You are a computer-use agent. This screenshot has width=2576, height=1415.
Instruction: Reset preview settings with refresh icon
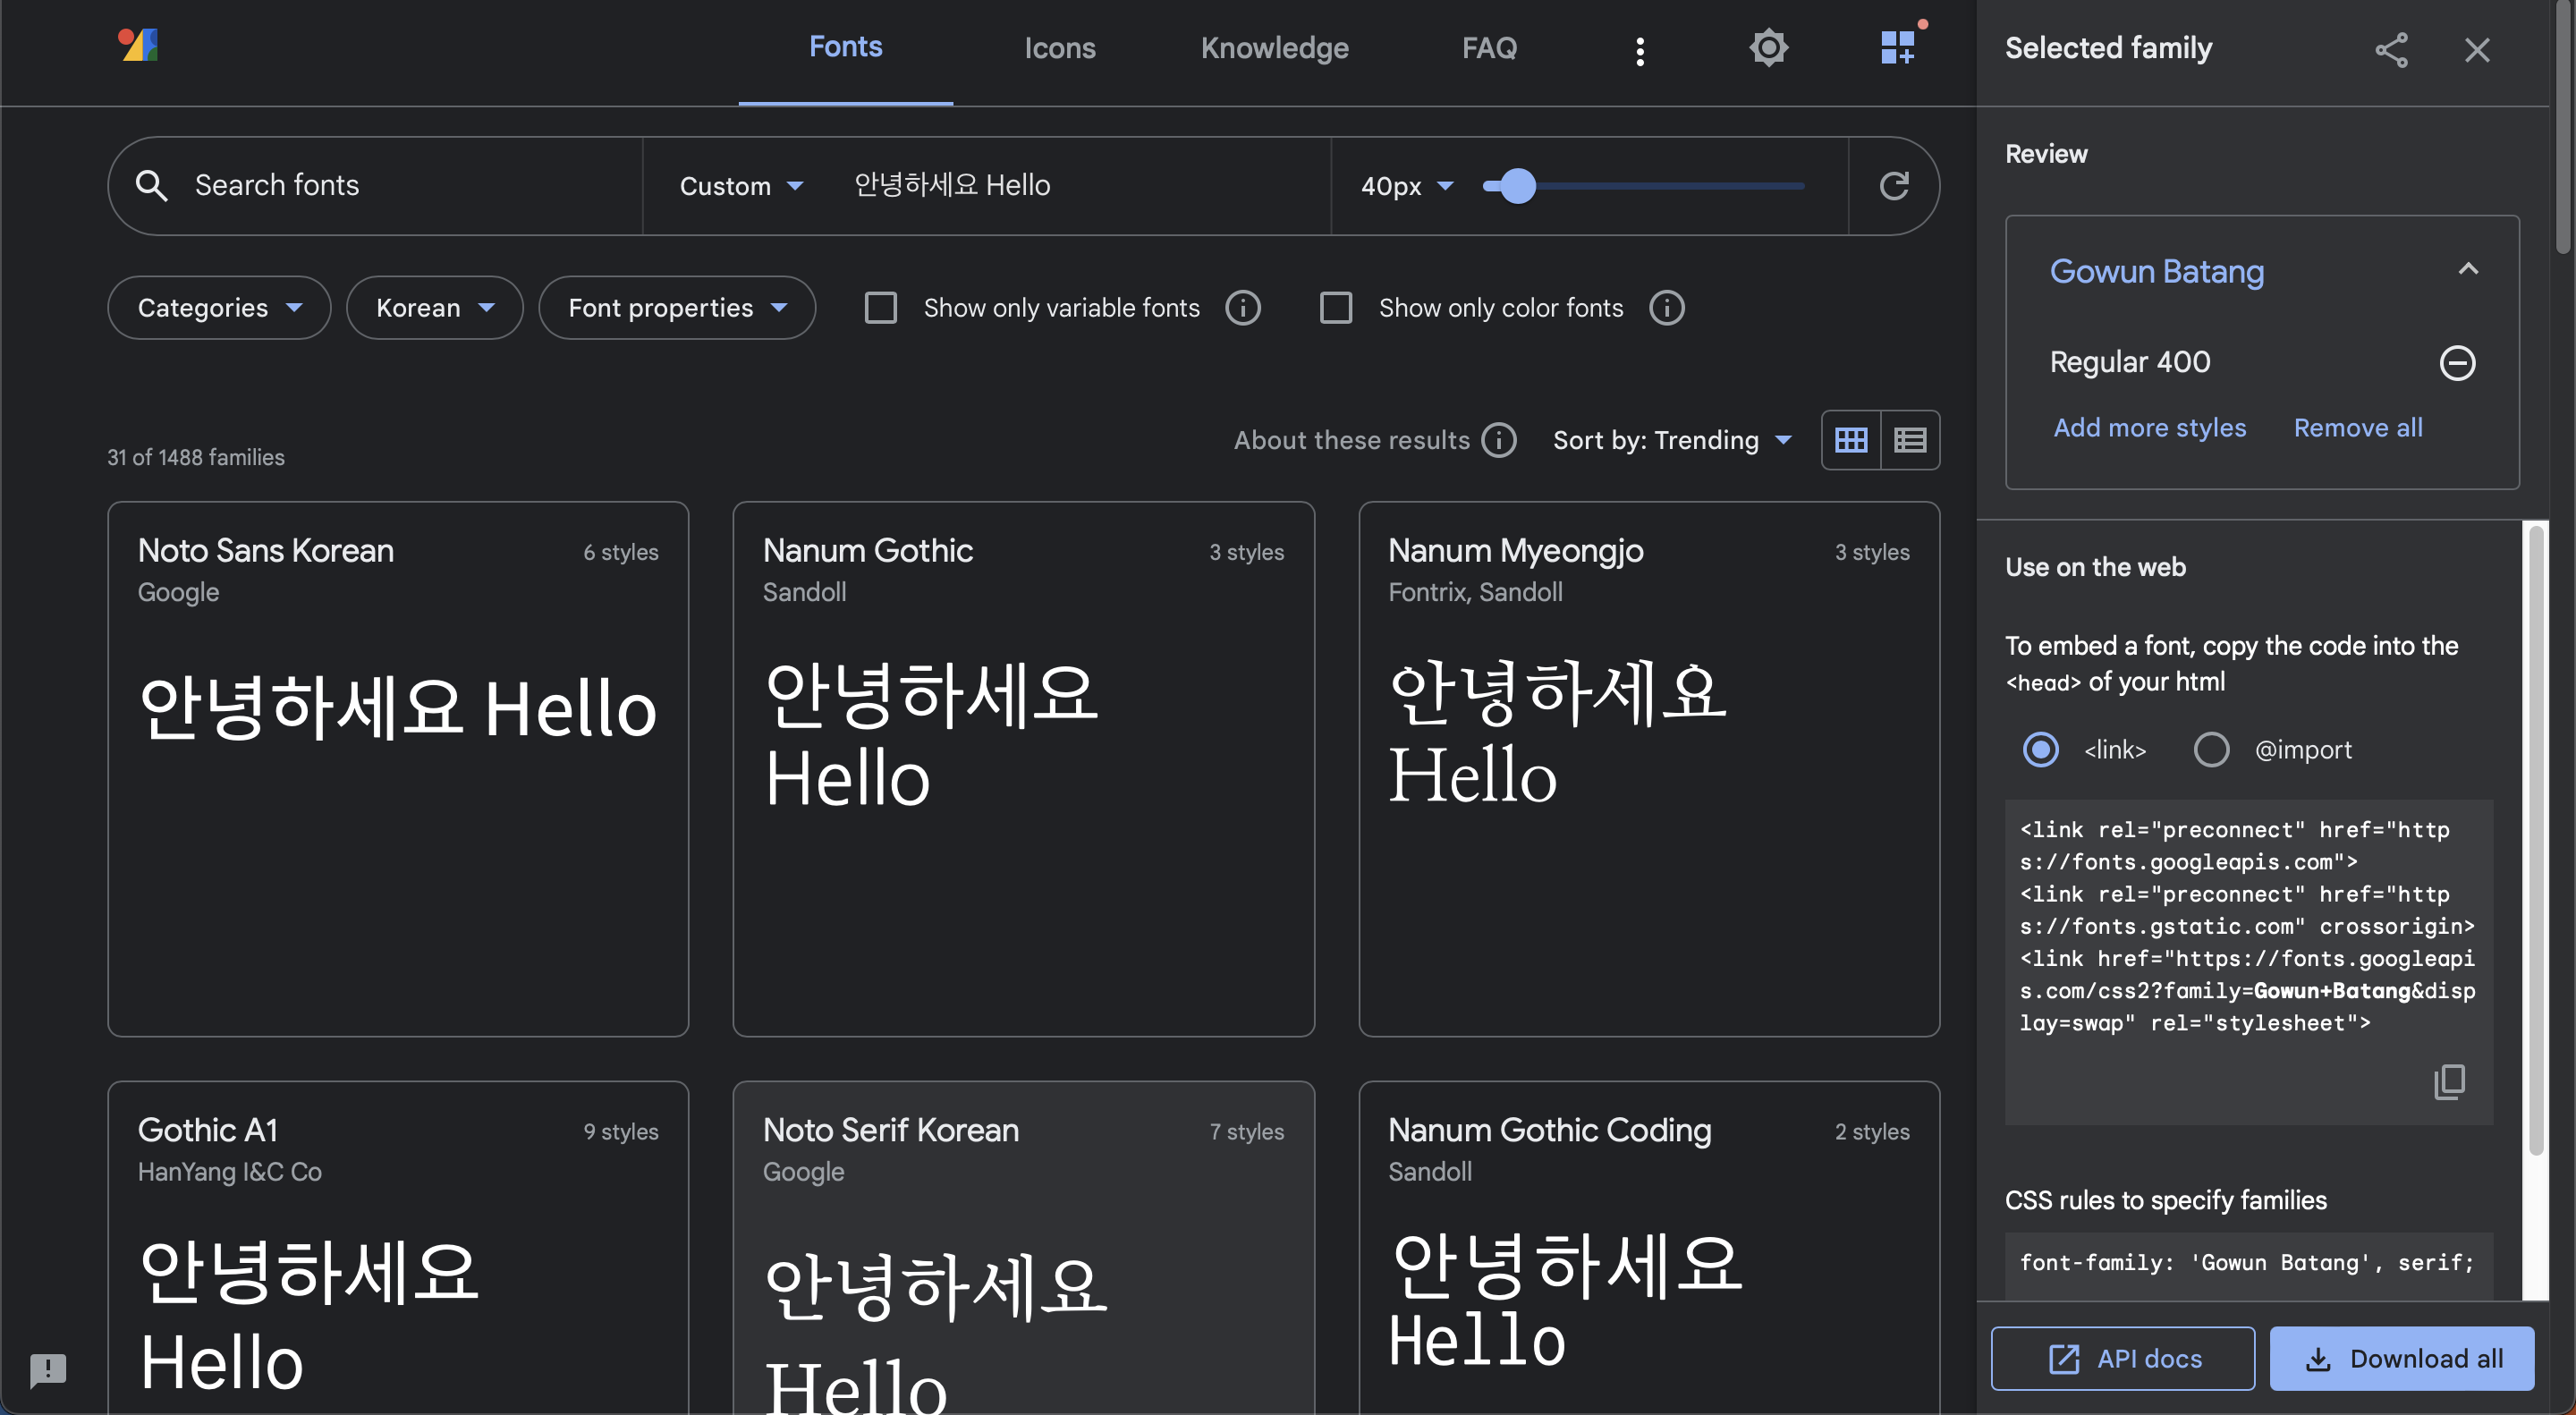(1894, 186)
